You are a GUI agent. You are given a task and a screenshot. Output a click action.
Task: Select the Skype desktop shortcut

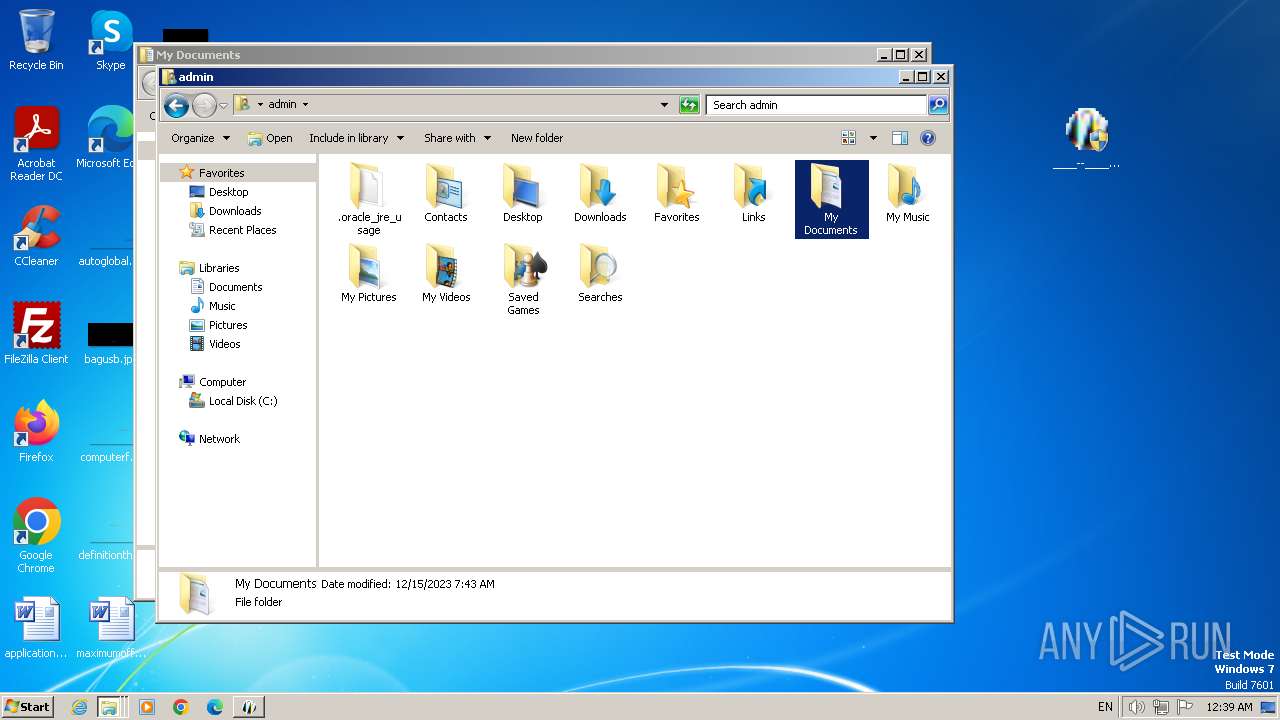pos(110,40)
